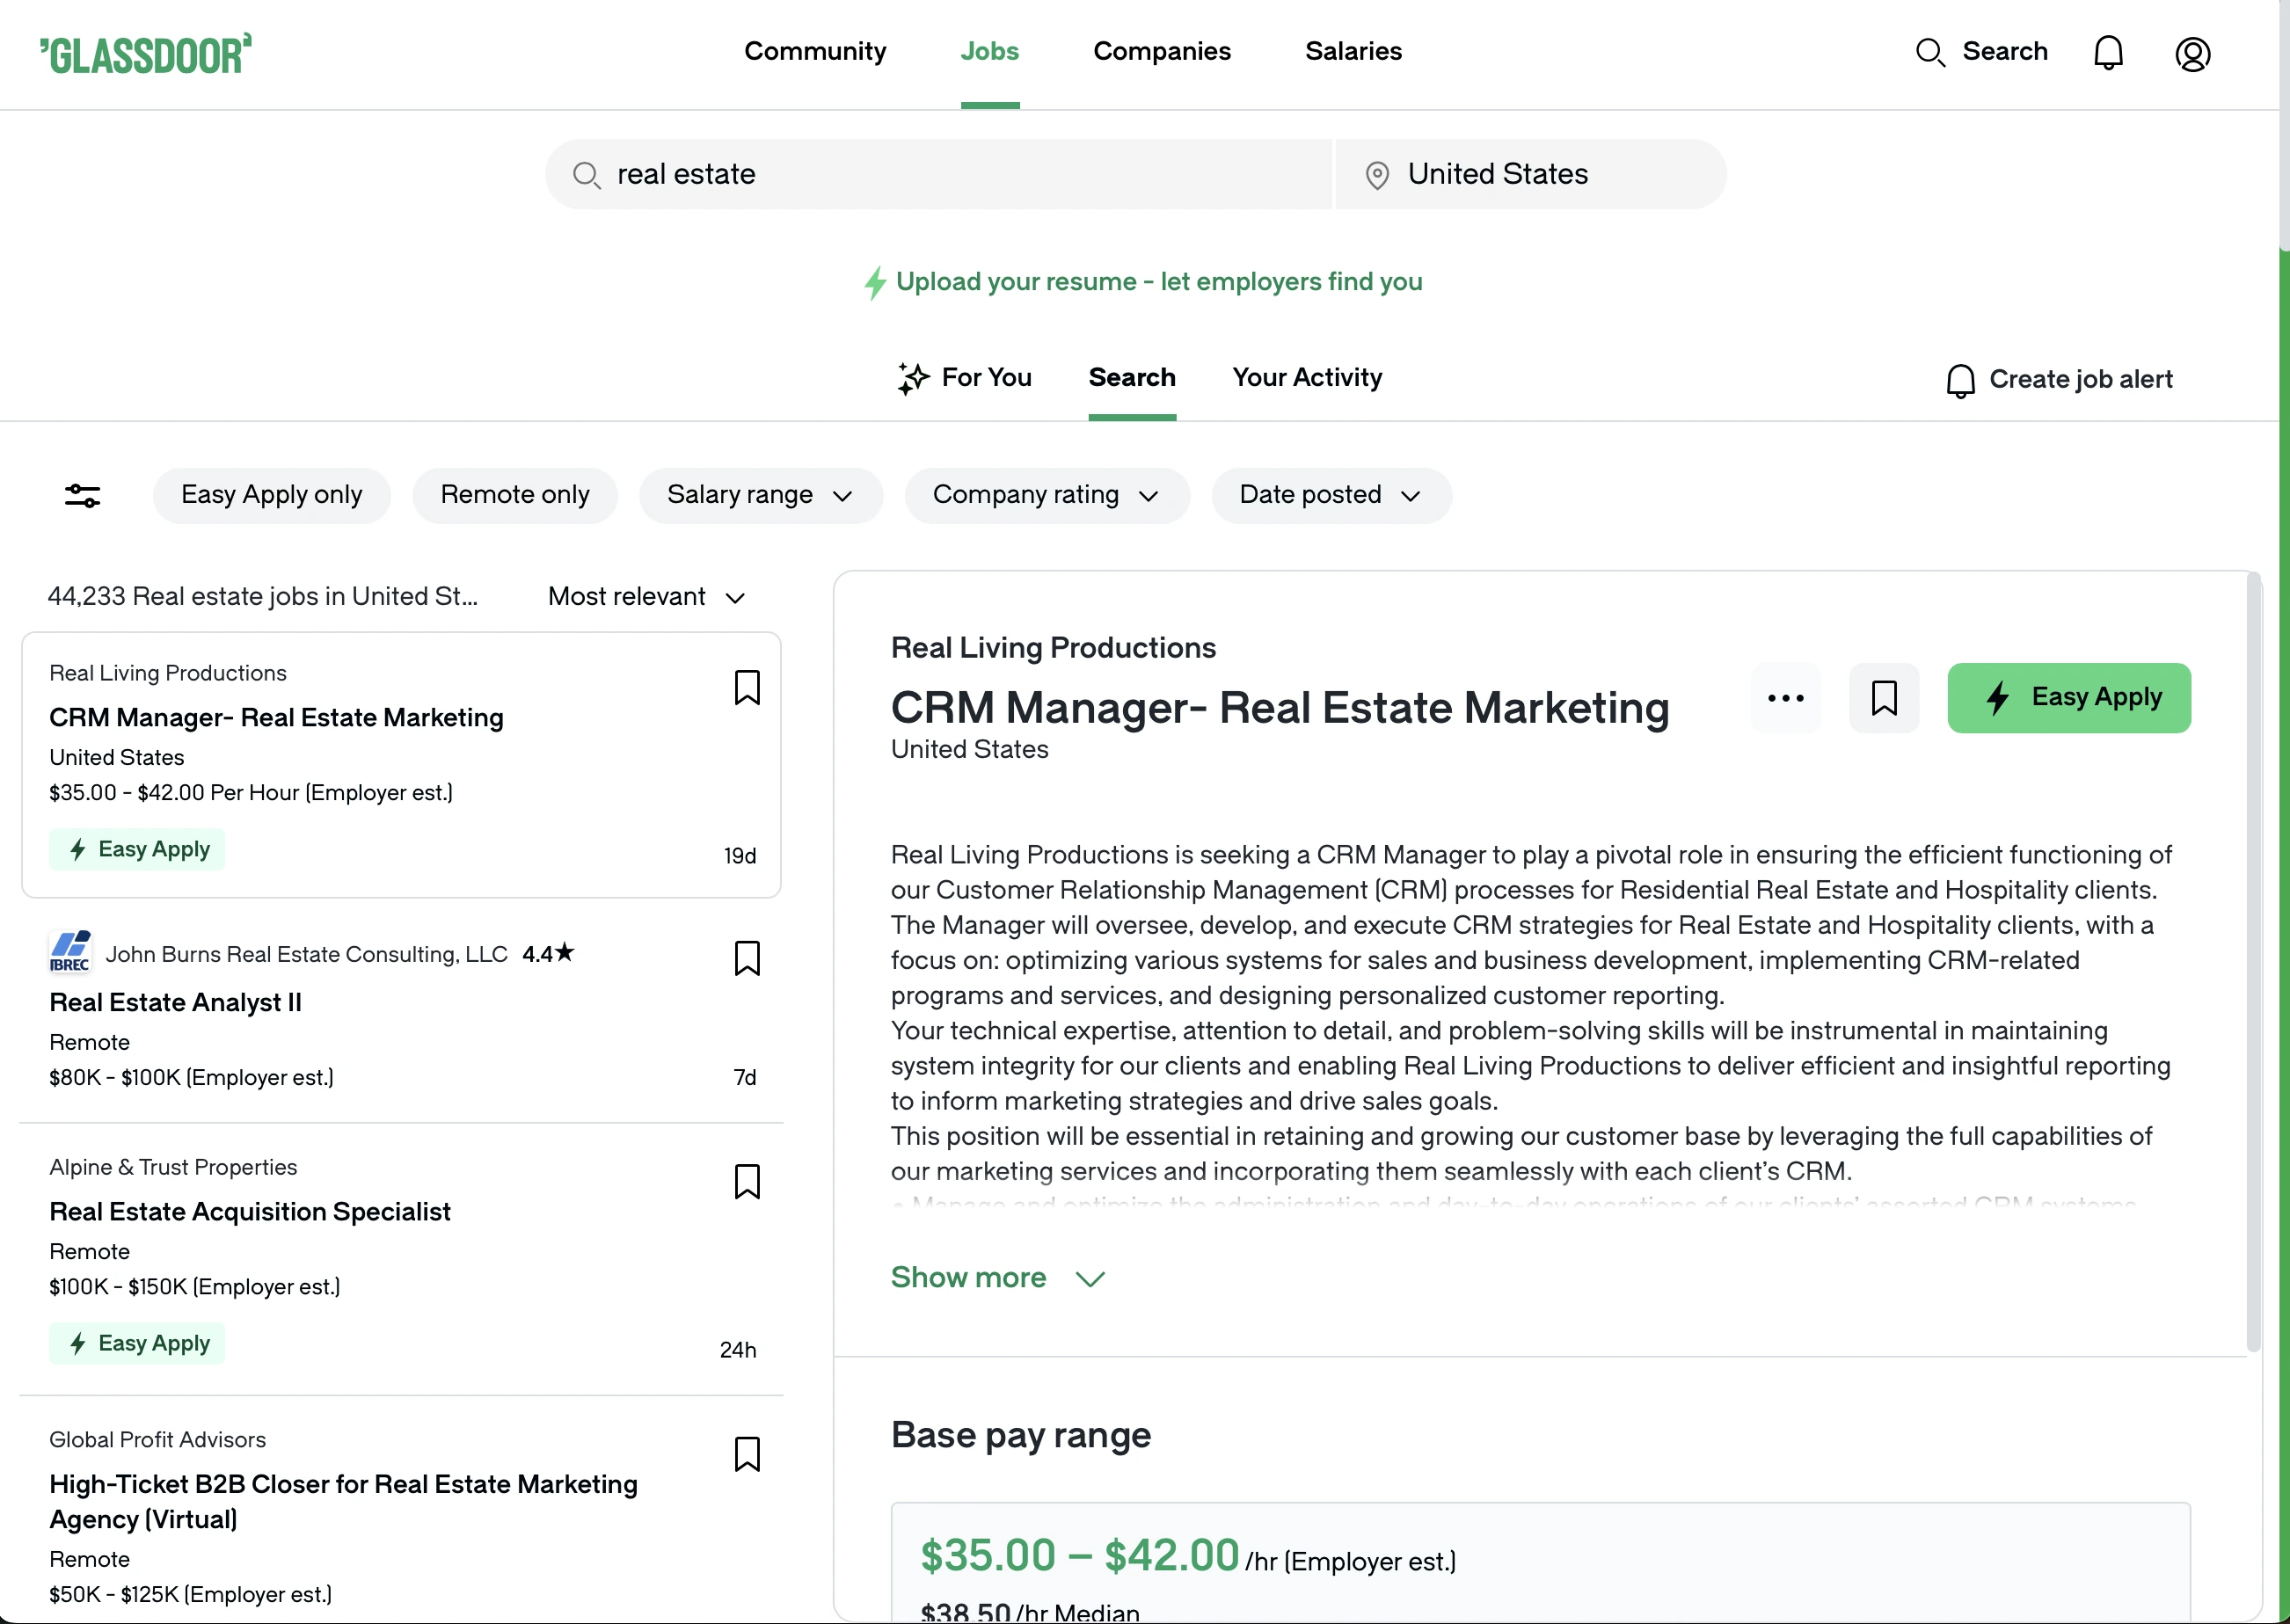The height and width of the screenshot is (1624, 2290).
Task: Toggle Easy Apply only filter
Action: click(x=271, y=495)
